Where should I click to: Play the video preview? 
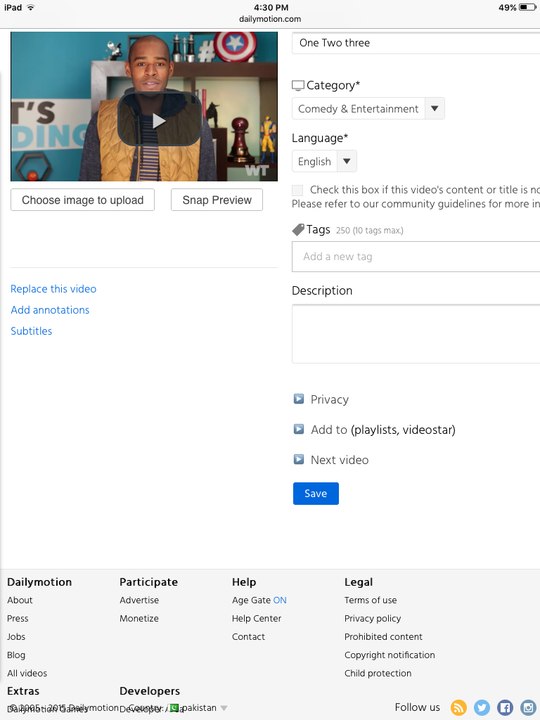[159, 121]
